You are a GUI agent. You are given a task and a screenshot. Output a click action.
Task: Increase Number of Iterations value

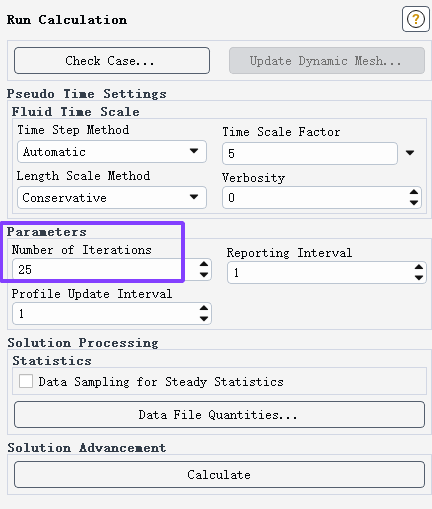coord(204,264)
